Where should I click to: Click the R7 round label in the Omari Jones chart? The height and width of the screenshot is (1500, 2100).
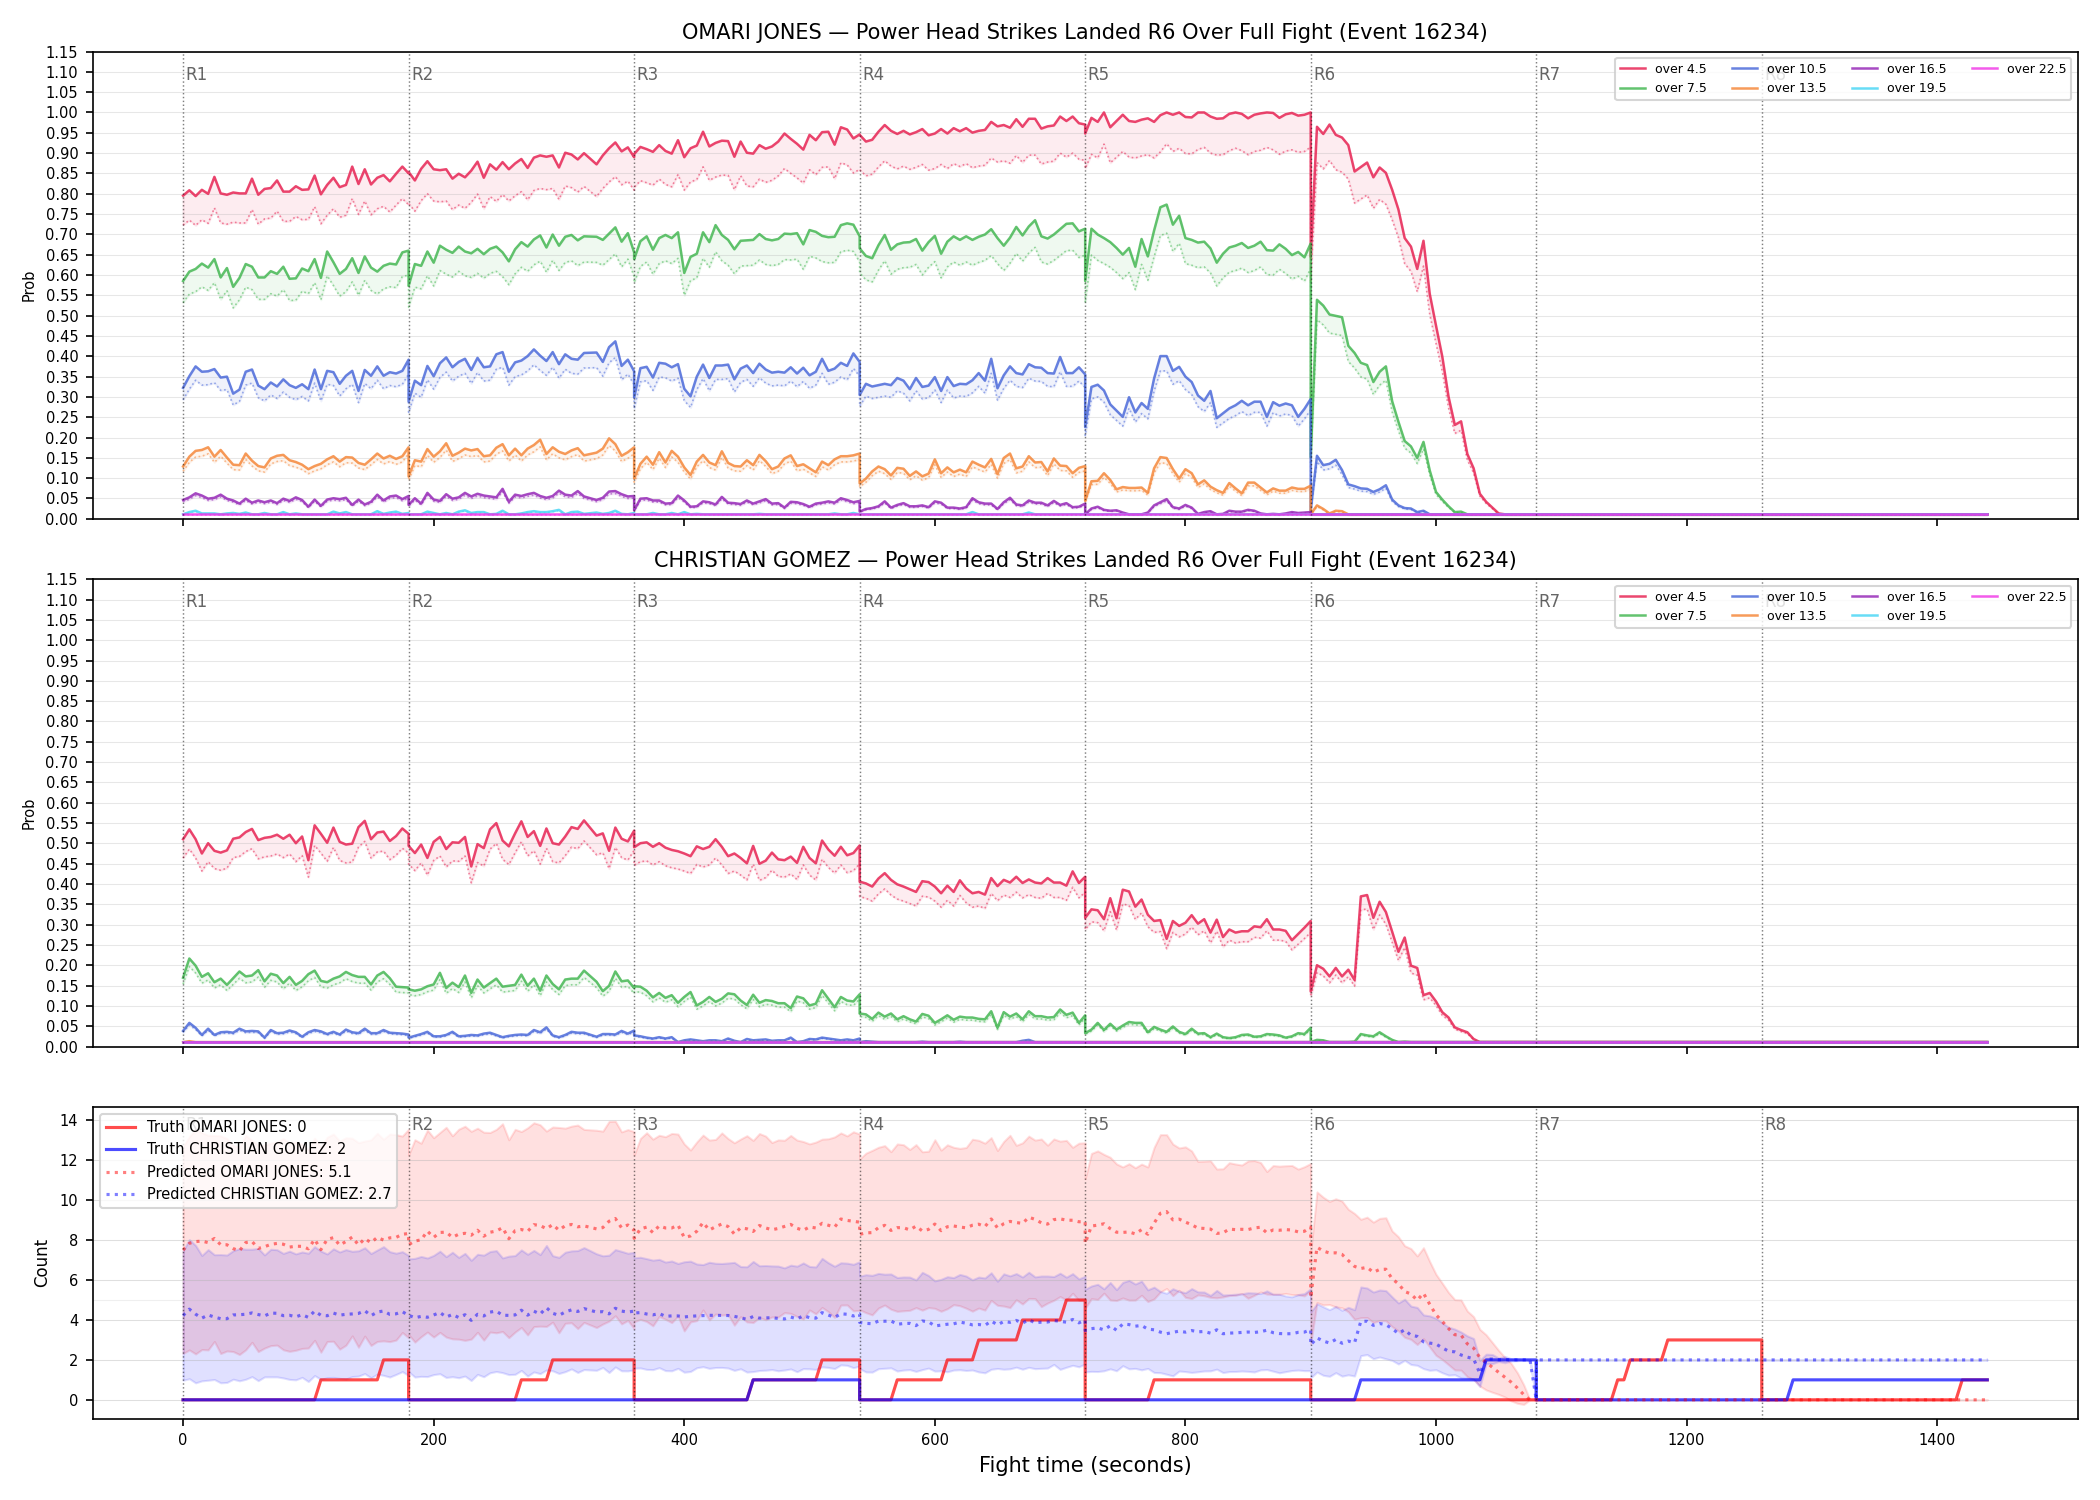tap(1549, 74)
